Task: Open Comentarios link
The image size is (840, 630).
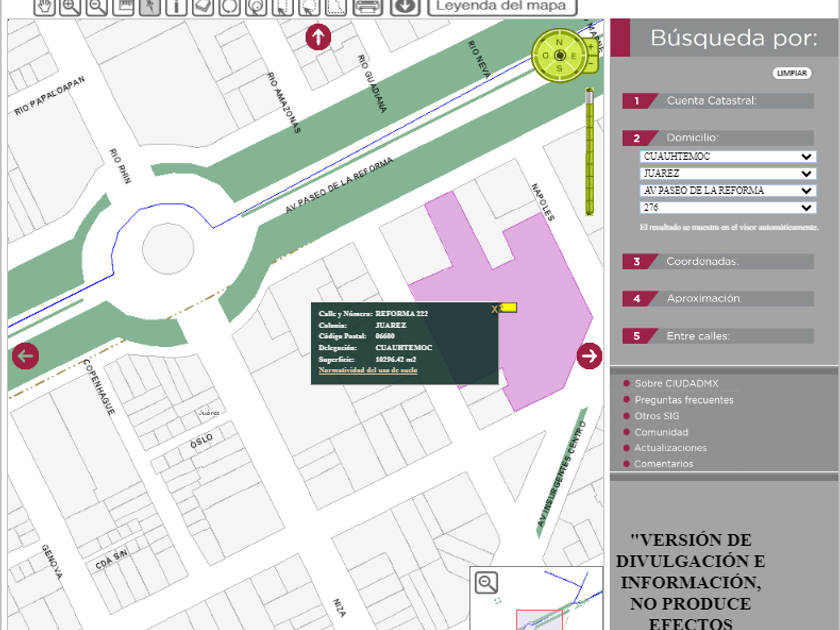Action: point(664,464)
